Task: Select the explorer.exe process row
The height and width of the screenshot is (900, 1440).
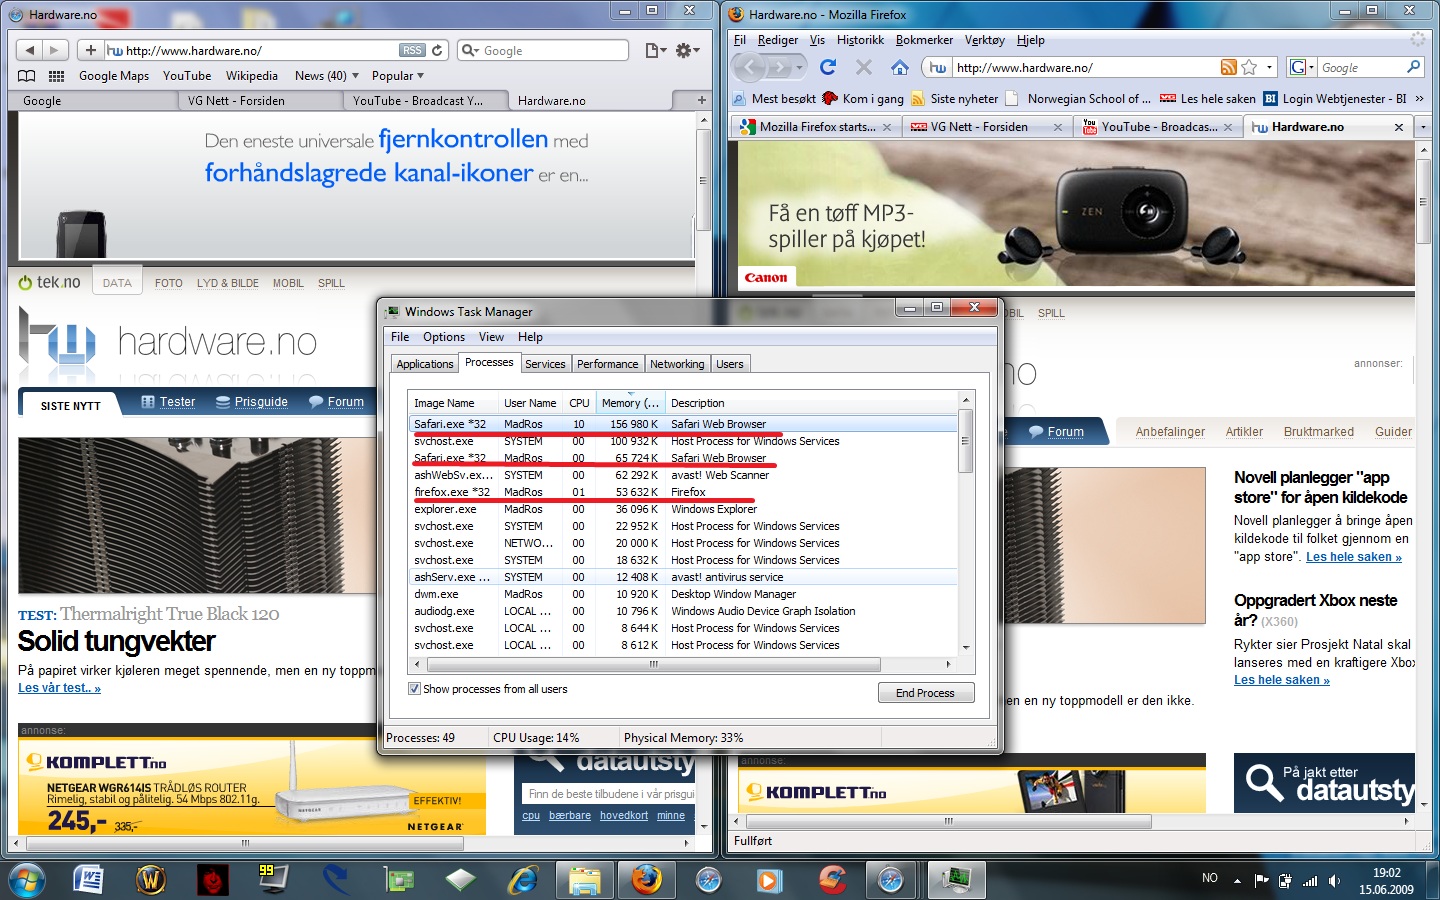Action: [x=684, y=509]
